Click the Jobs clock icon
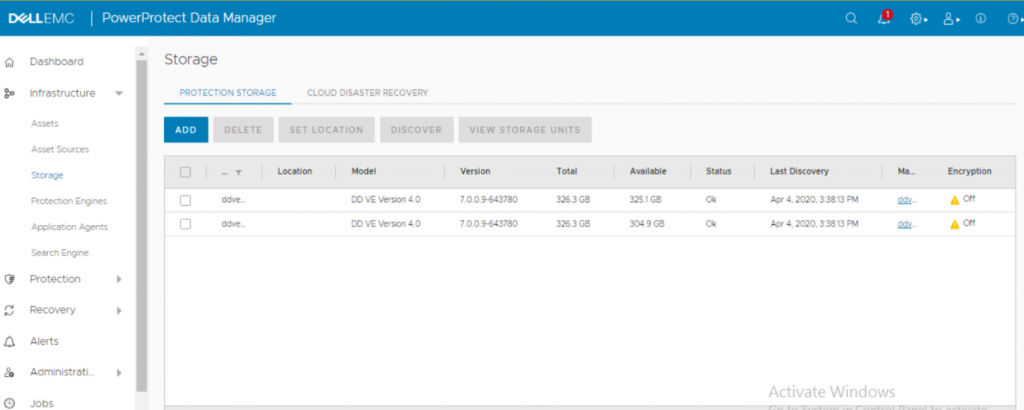1024x410 pixels. [x=9, y=403]
